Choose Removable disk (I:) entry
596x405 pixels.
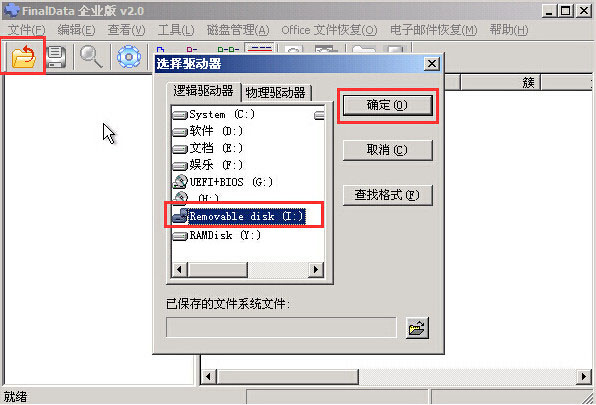pyautogui.click(x=239, y=216)
